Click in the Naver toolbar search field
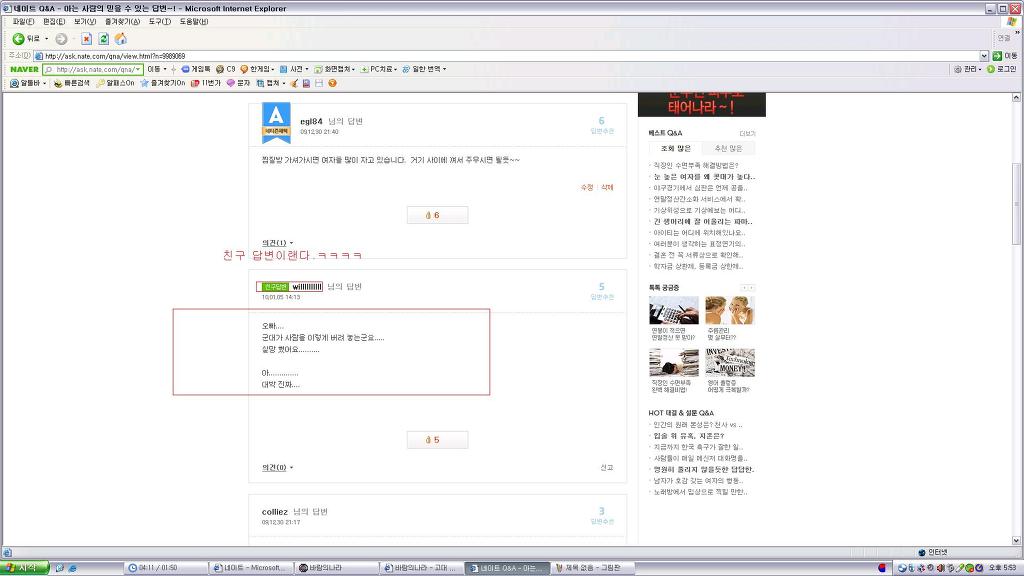 (92, 69)
